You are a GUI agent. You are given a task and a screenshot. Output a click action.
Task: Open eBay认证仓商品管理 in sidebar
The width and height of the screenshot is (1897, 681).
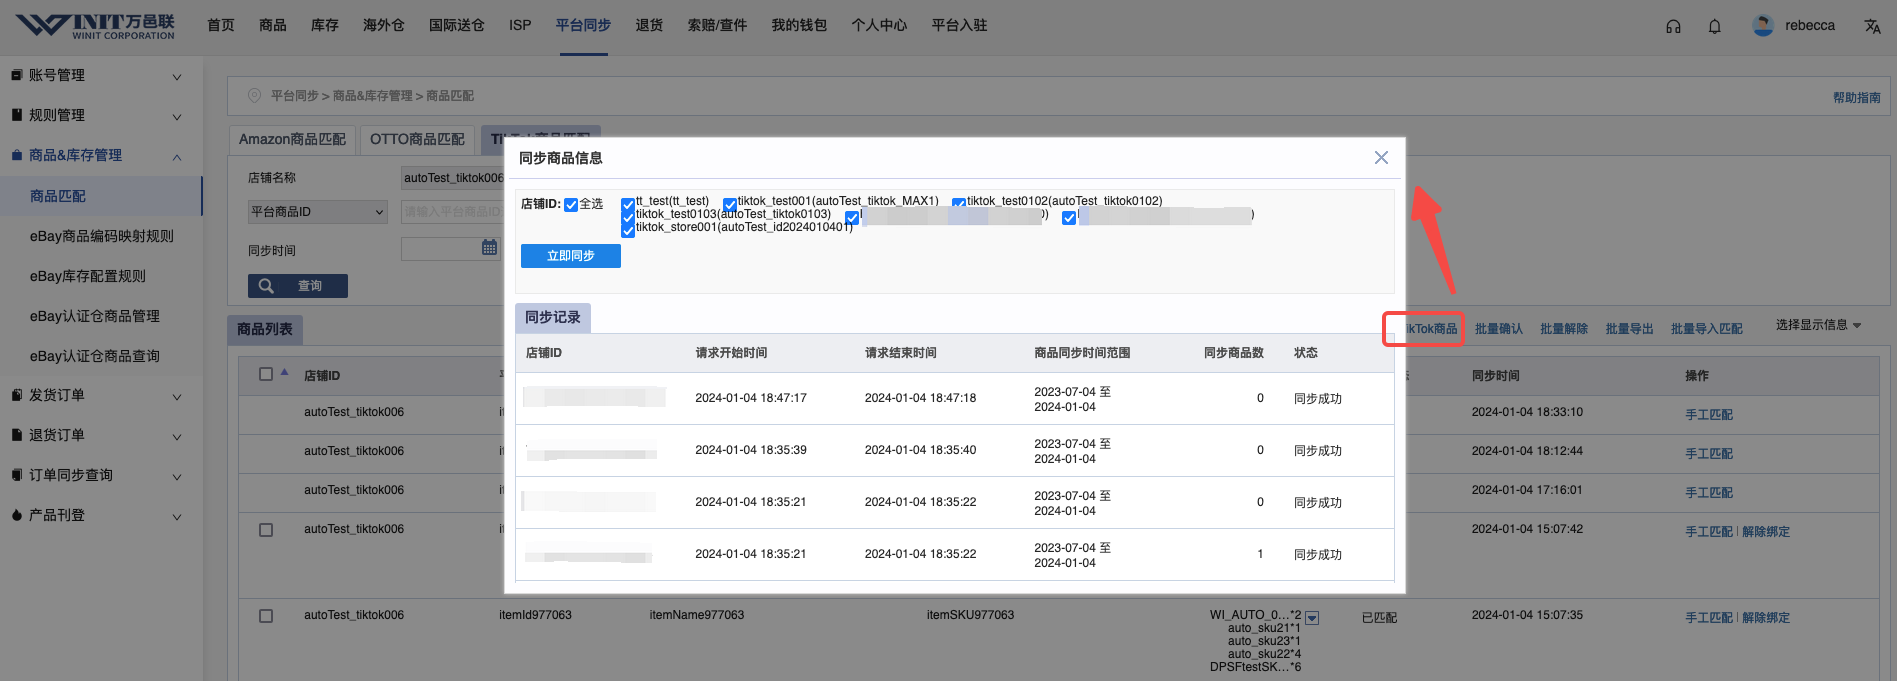95,316
